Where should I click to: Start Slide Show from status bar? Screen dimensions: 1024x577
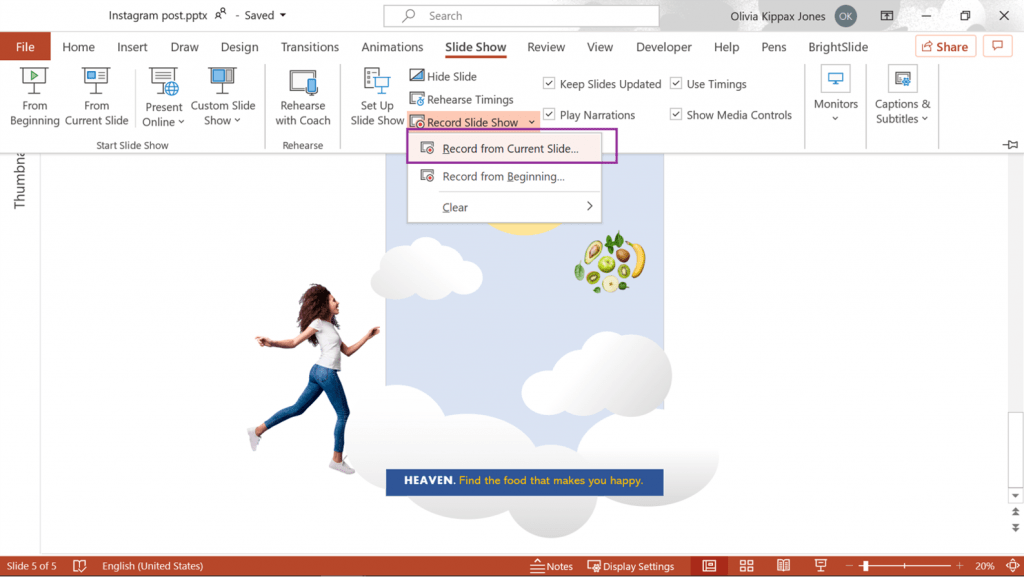821,566
